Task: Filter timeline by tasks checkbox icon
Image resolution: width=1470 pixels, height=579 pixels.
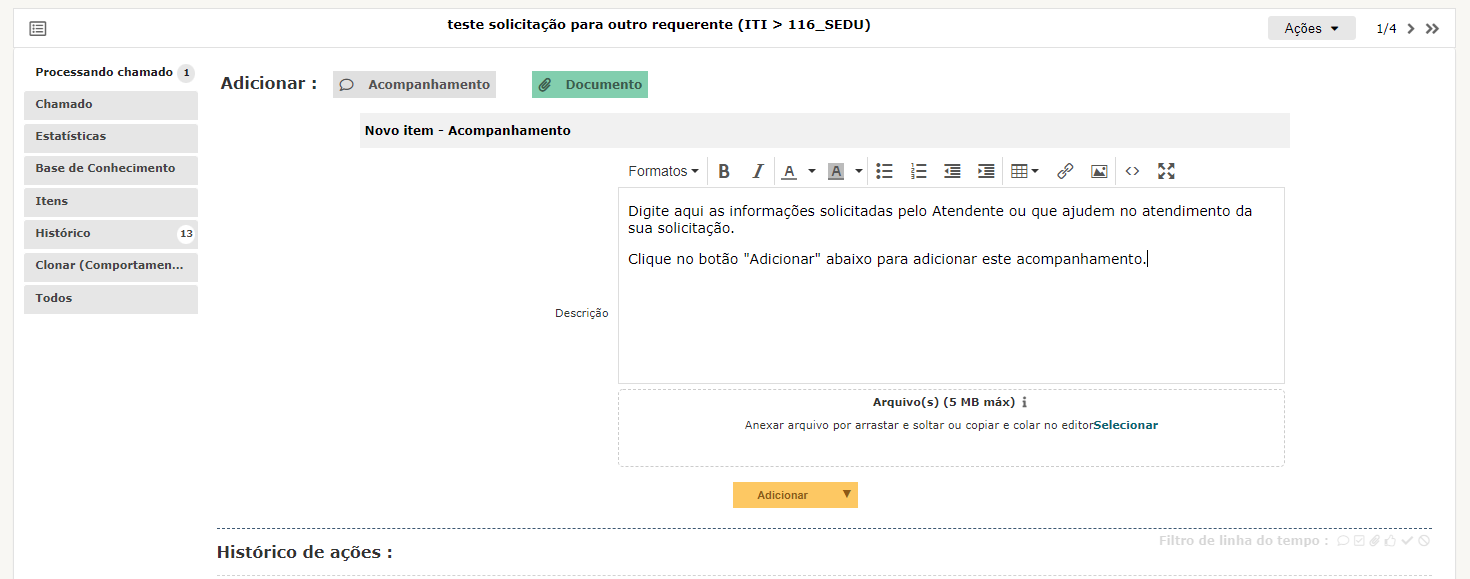Action: (1359, 541)
